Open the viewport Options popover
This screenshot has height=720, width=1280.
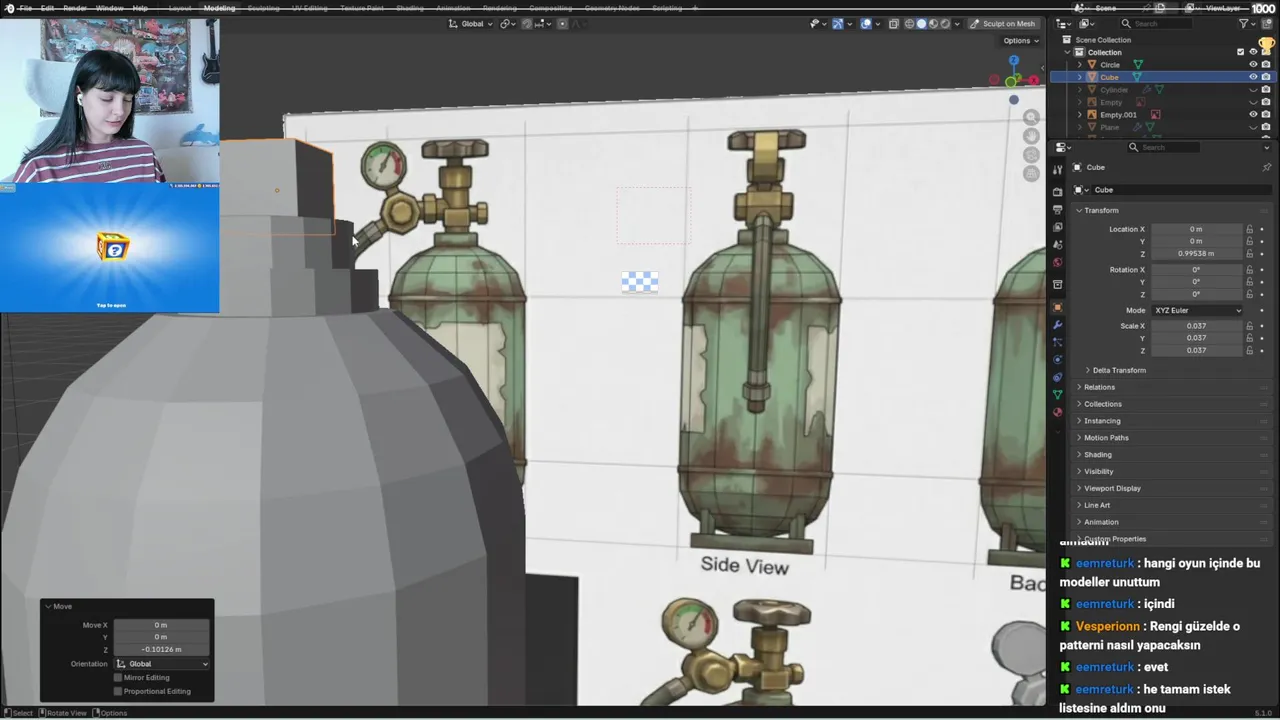[1021, 41]
